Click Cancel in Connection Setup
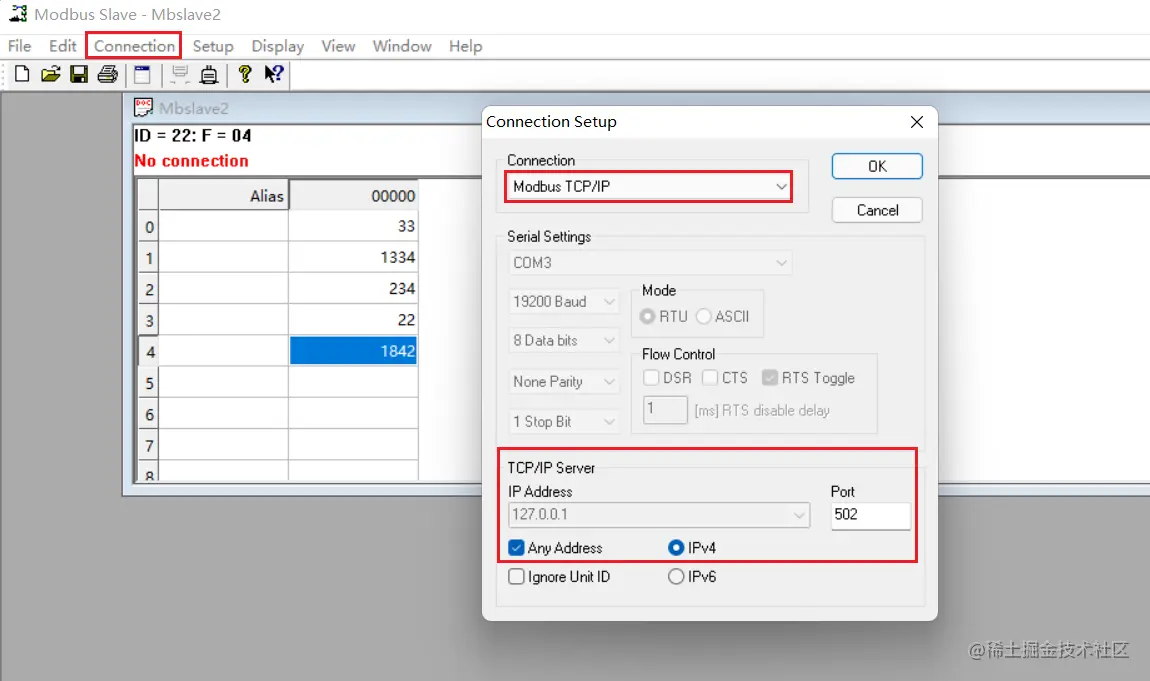The image size is (1150, 681). point(877,210)
